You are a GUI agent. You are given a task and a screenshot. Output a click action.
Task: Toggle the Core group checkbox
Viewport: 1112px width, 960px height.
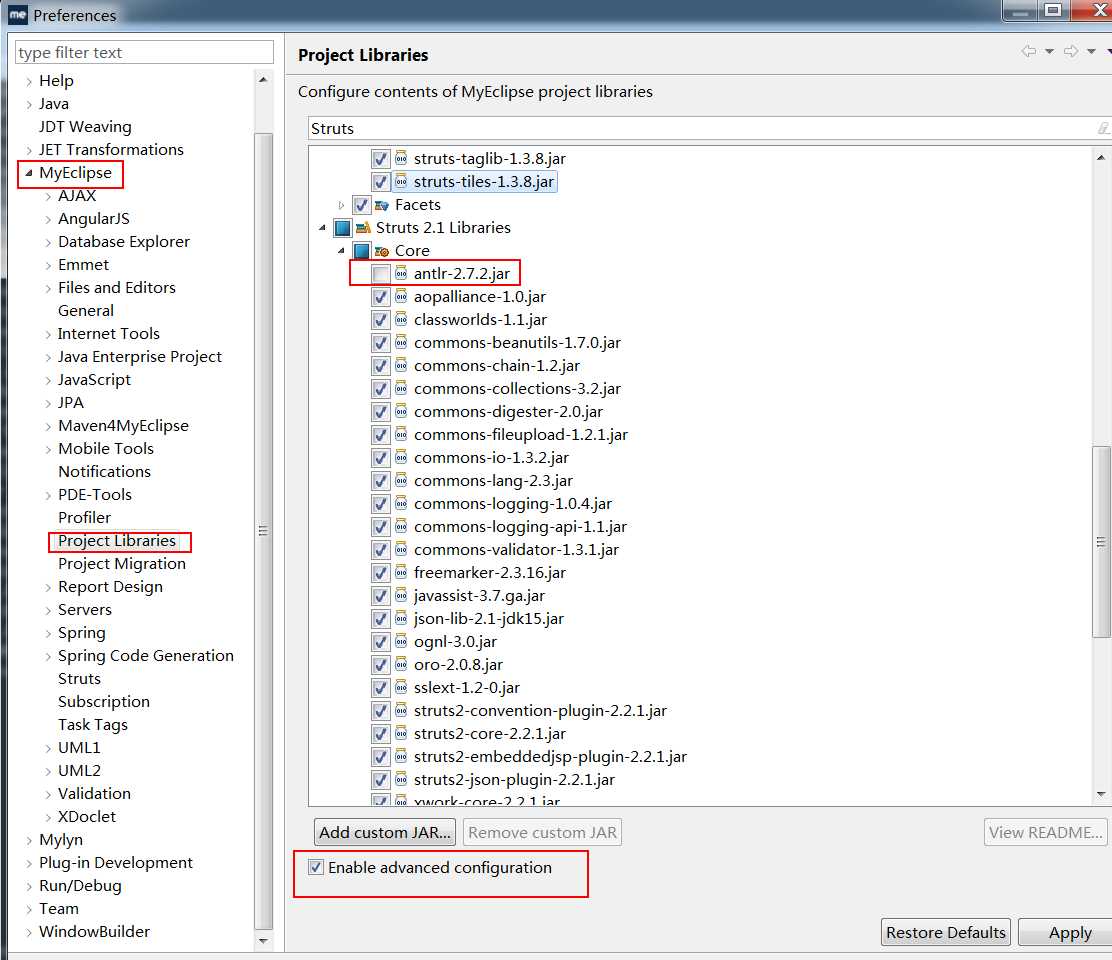click(x=362, y=251)
